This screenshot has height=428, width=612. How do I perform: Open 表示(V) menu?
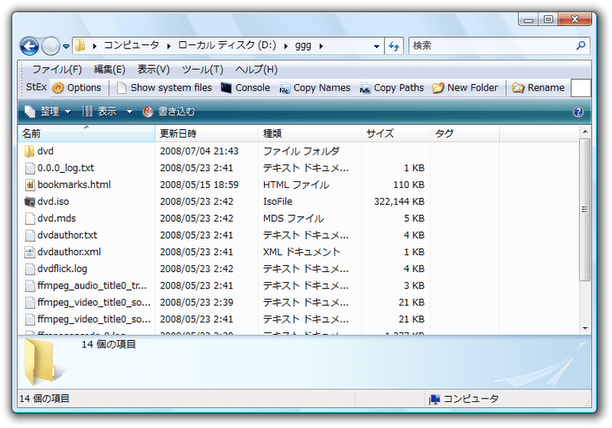[153, 69]
